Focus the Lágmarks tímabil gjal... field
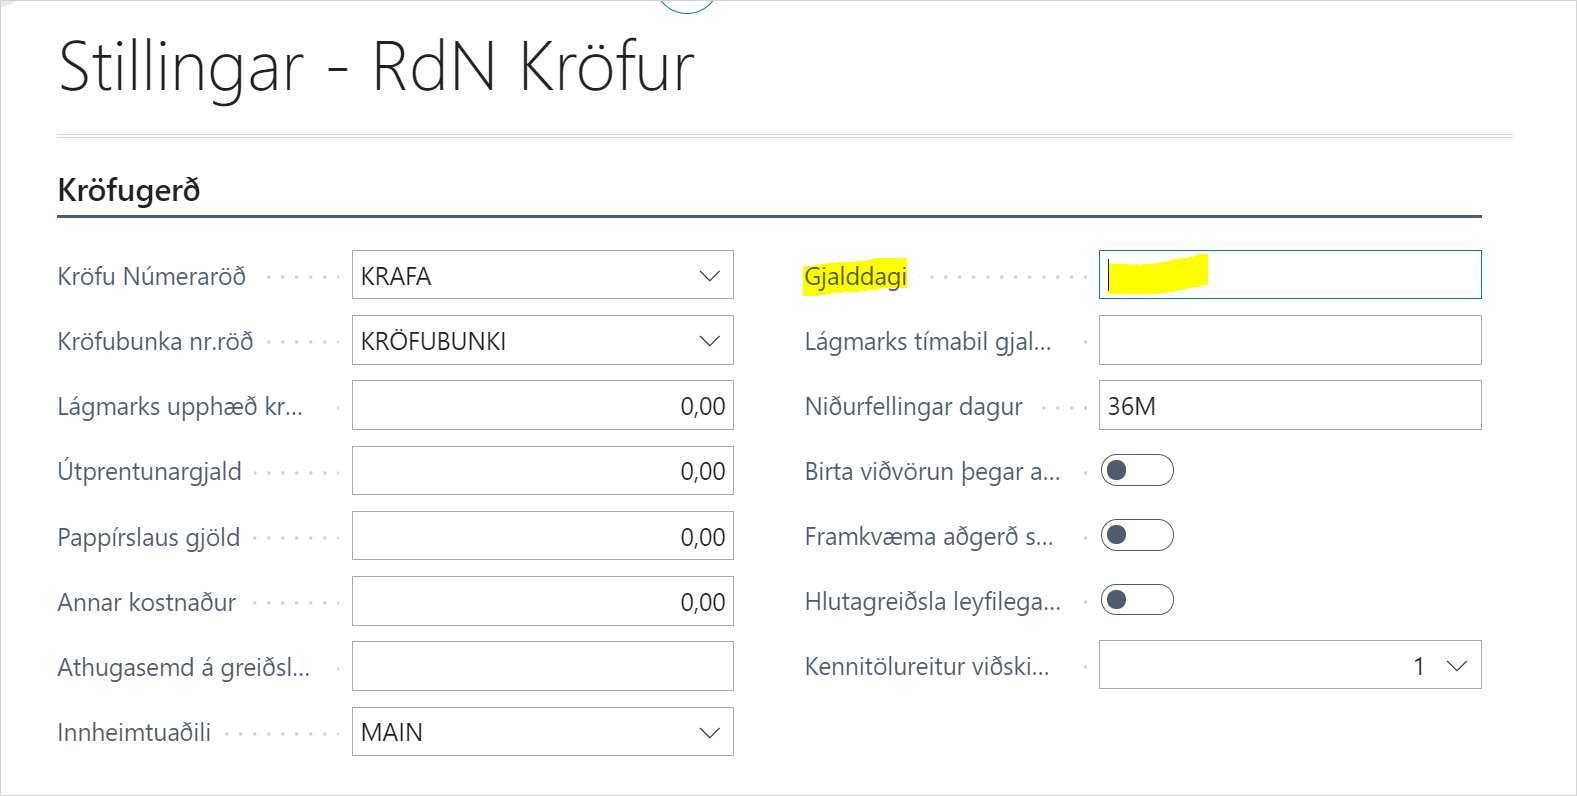This screenshot has width=1577, height=796. tap(1289, 341)
